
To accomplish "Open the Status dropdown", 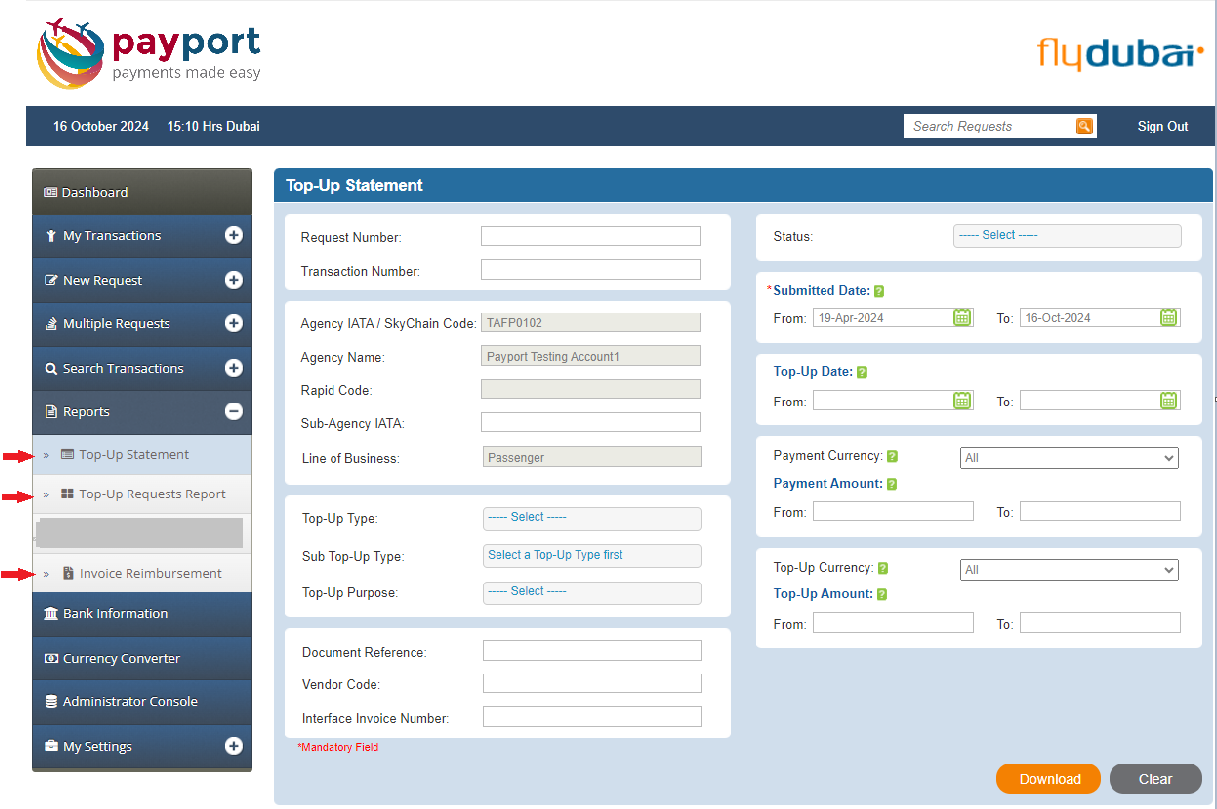I will point(1066,235).
